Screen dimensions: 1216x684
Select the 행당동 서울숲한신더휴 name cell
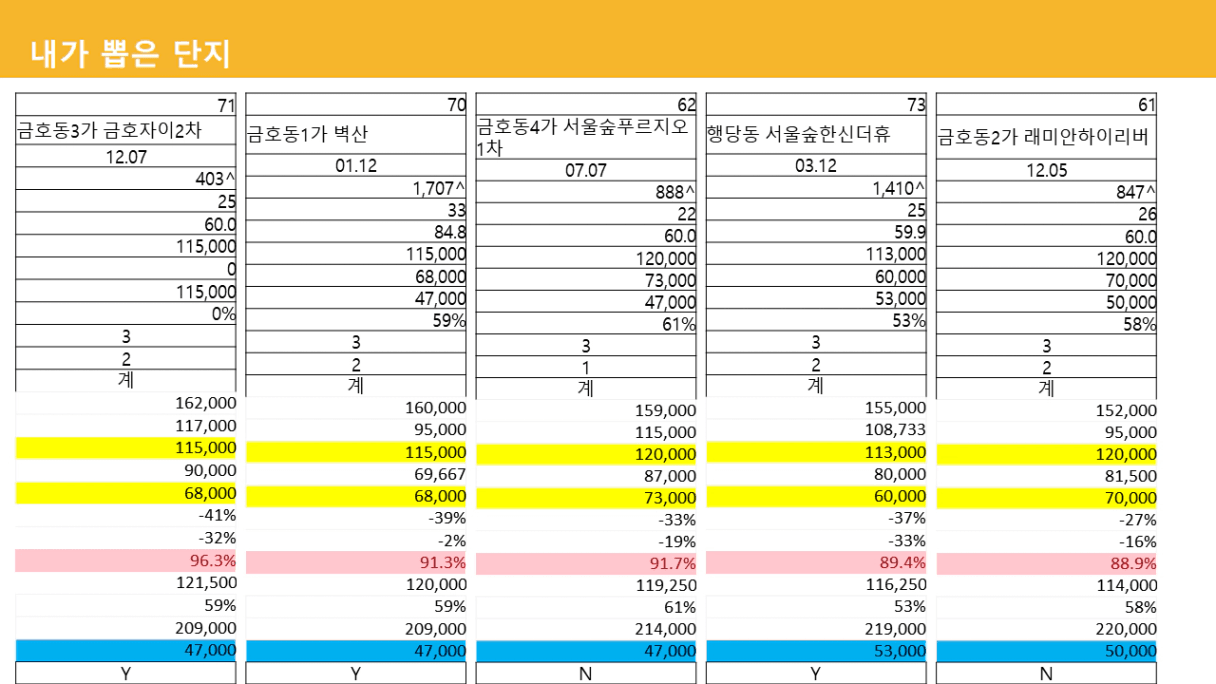pos(816,135)
